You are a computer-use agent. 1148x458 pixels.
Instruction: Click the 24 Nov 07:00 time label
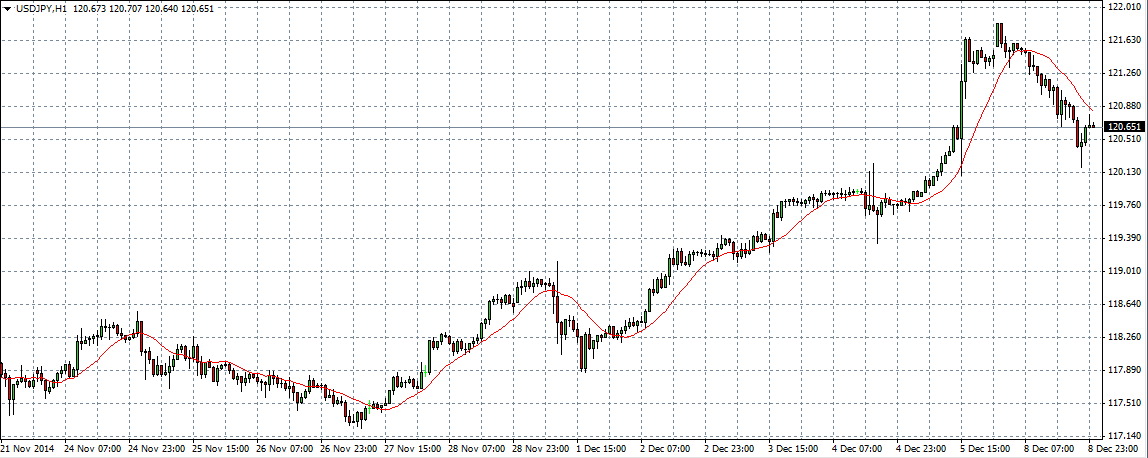[92, 447]
